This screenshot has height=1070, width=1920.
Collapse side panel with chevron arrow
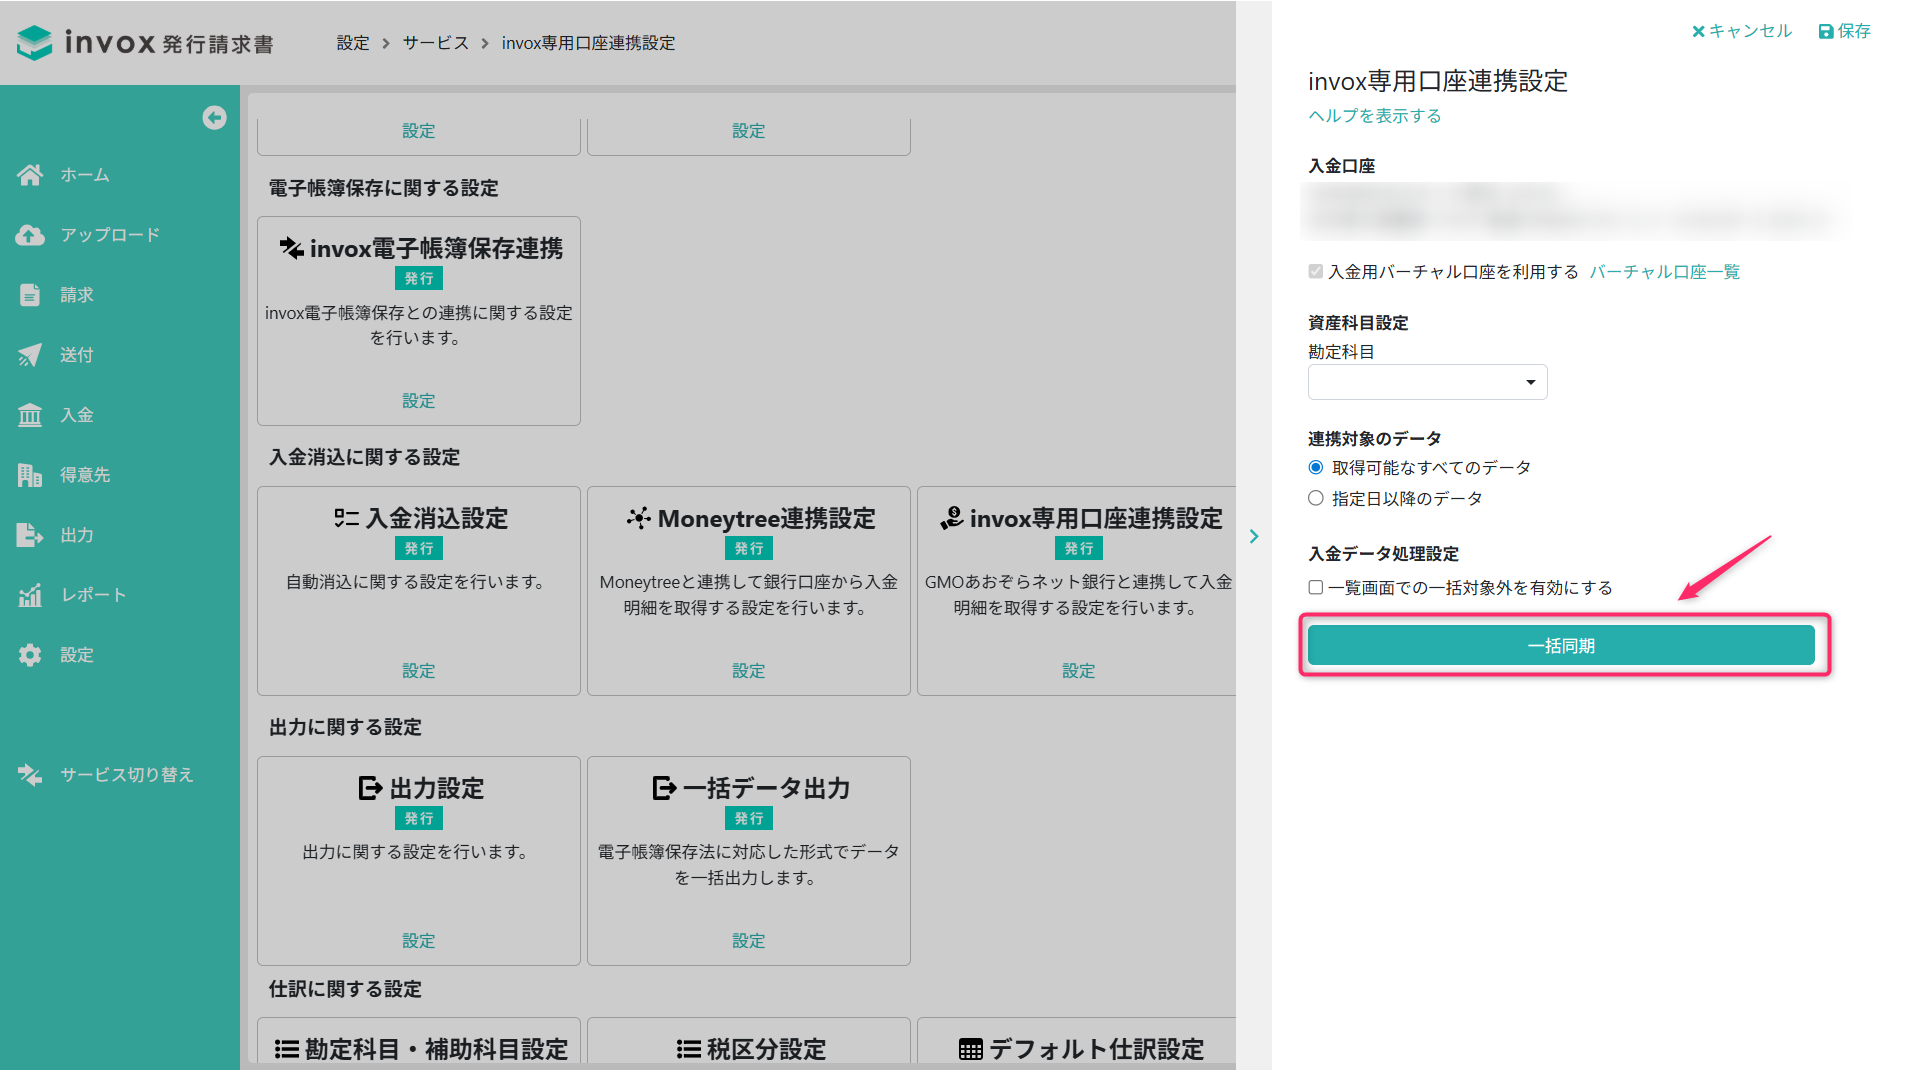click(1254, 537)
